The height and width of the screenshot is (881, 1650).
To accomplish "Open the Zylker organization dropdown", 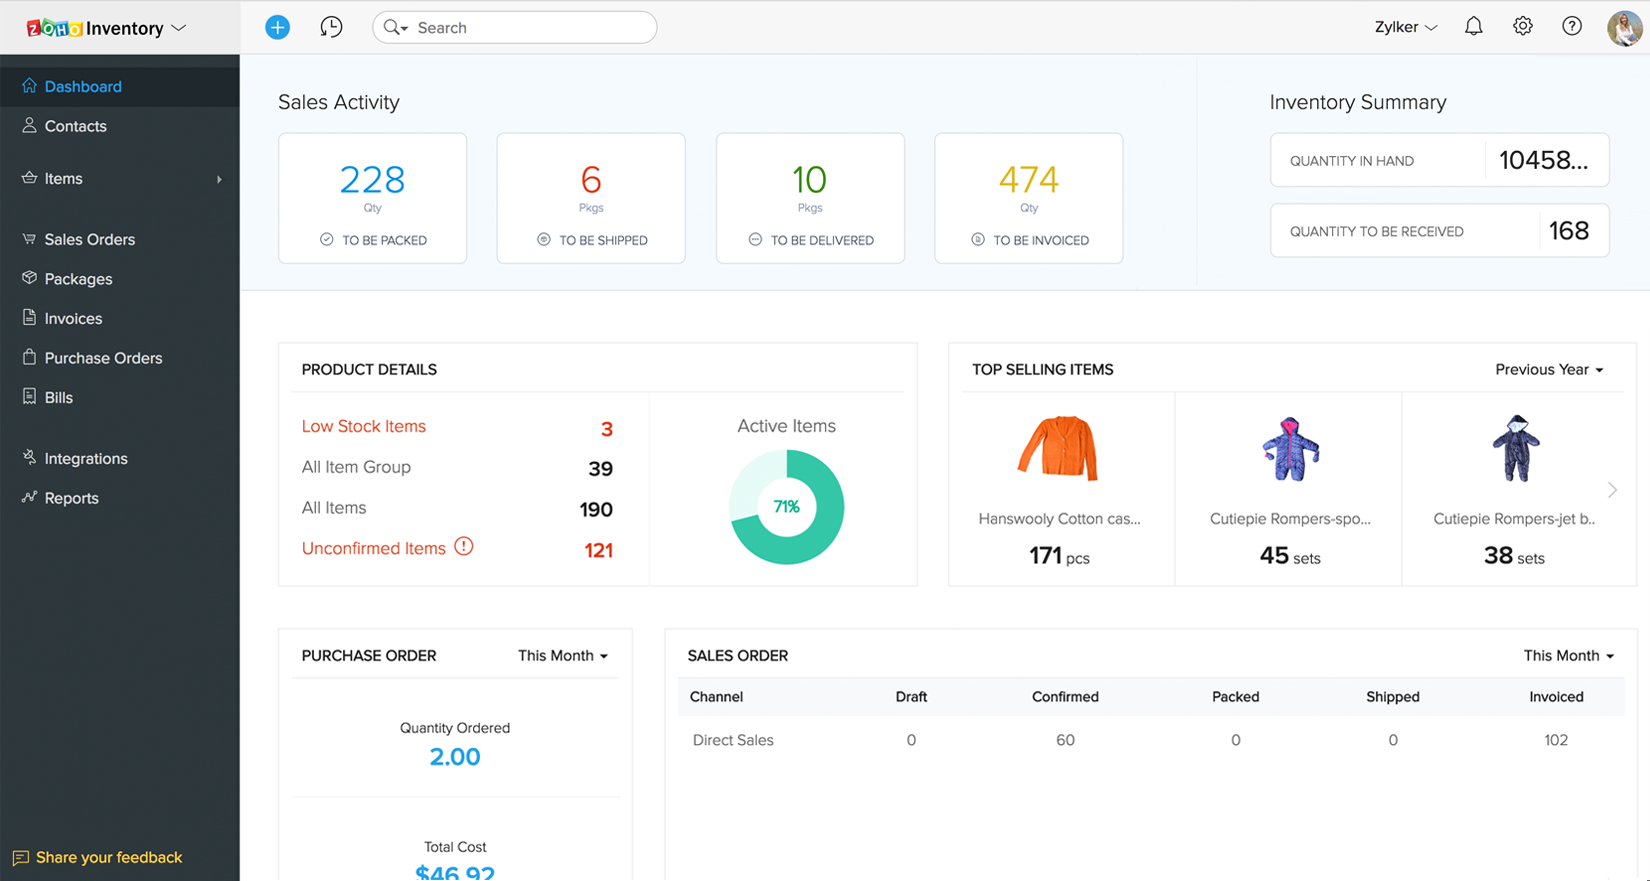I will tap(1405, 28).
